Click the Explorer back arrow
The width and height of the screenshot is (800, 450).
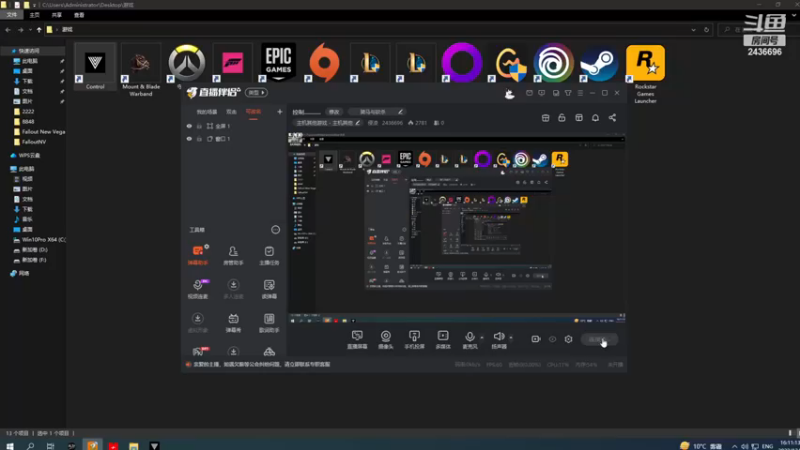(8, 30)
